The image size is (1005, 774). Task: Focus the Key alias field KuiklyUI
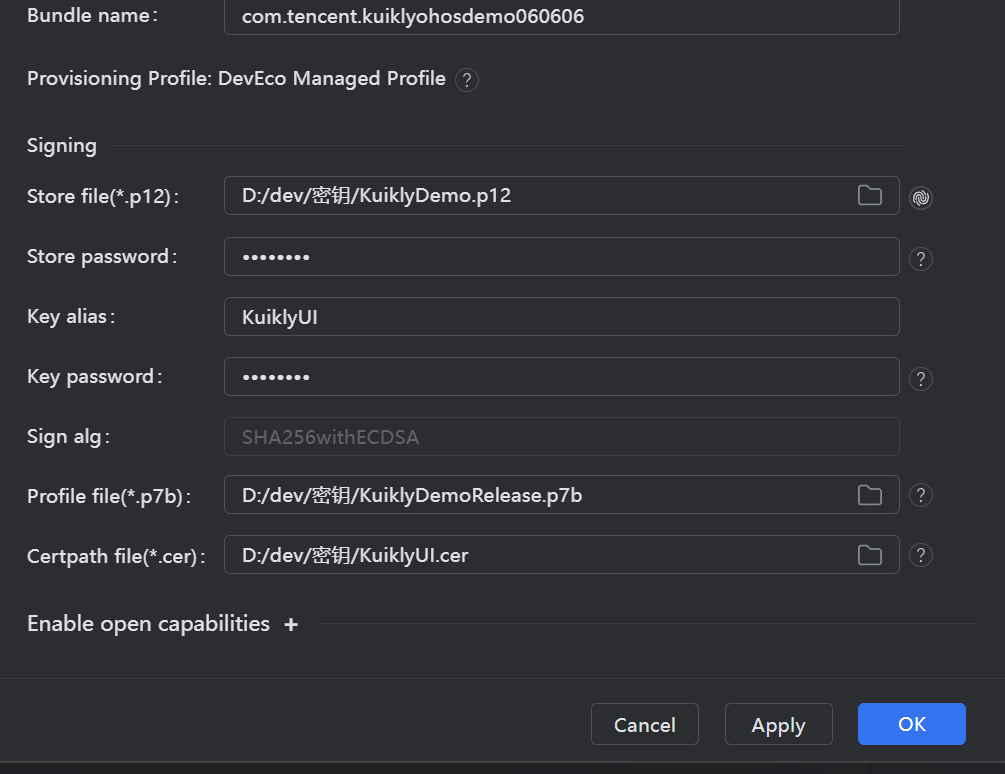coord(561,317)
